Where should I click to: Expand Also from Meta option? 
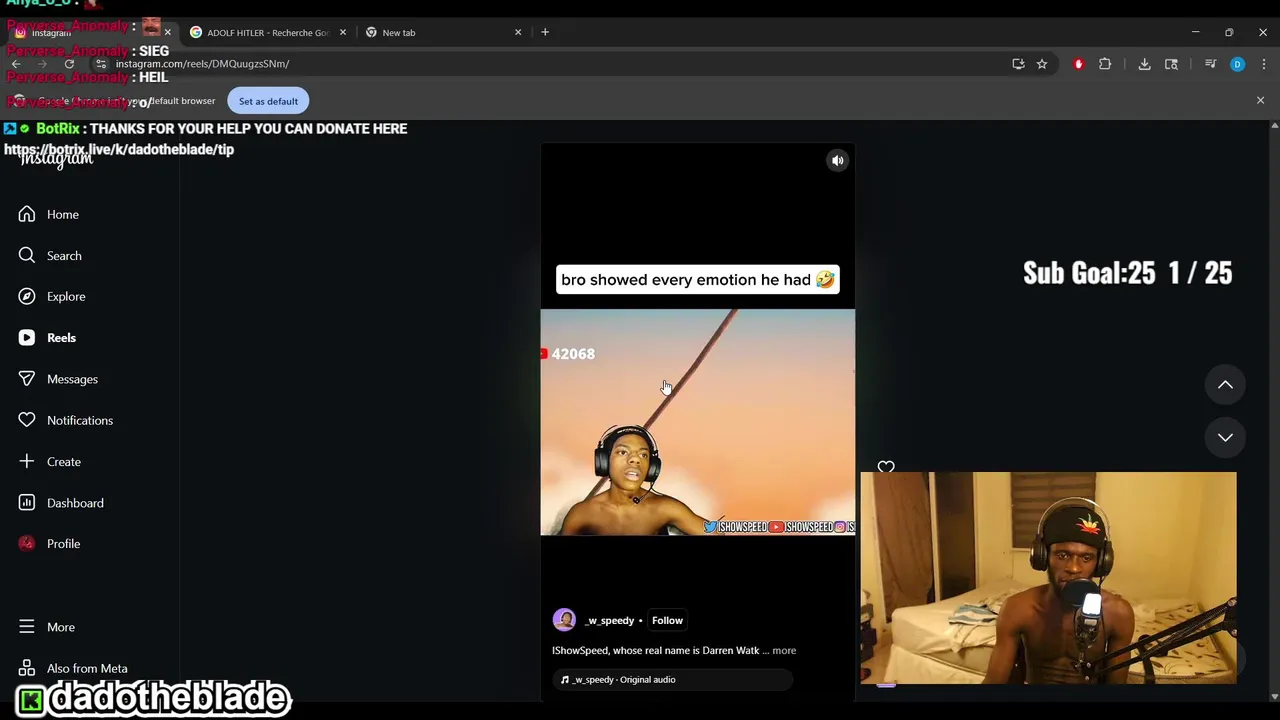[x=72, y=668]
